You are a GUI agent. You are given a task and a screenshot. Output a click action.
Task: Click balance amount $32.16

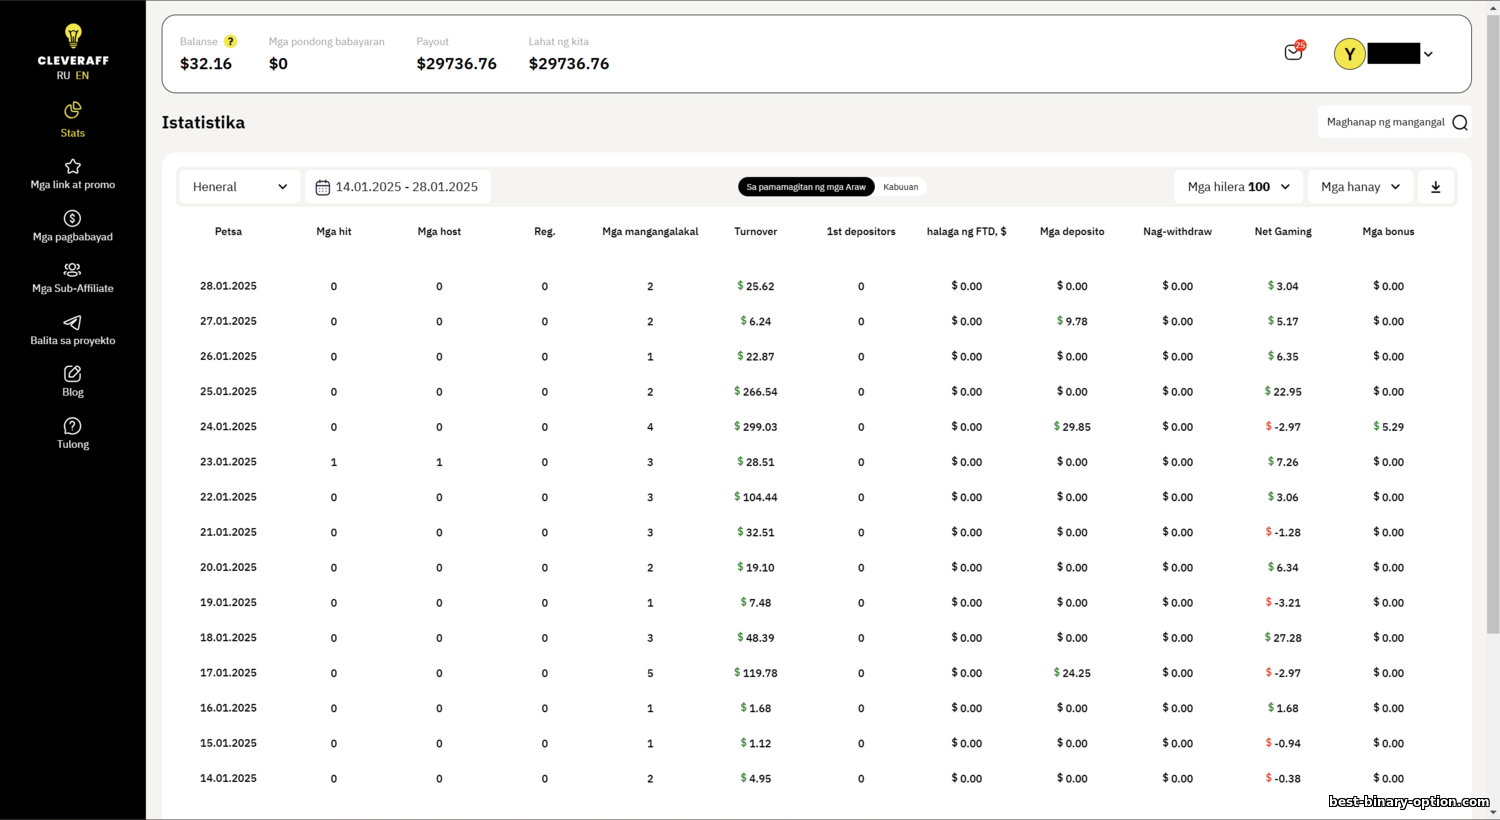pyautogui.click(x=206, y=64)
